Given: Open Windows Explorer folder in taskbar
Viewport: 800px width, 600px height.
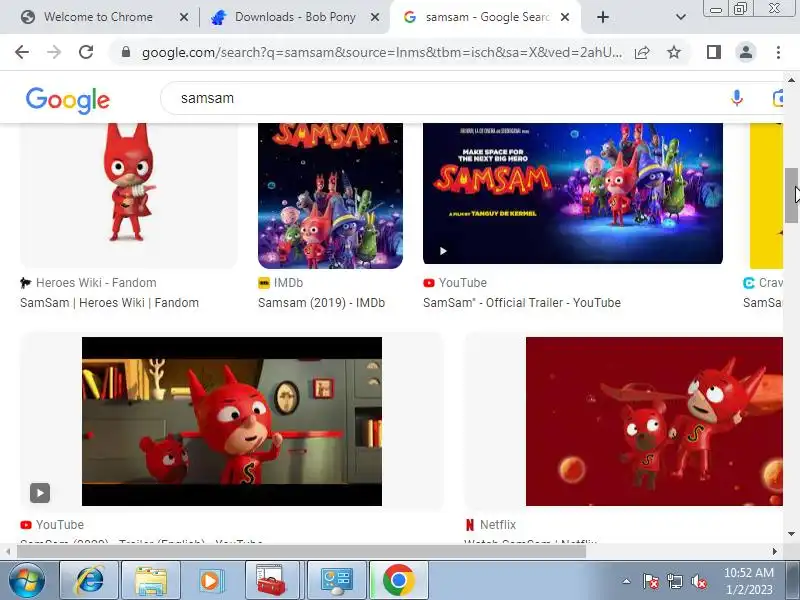Looking at the screenshot, I should click(x=151, y=580).
